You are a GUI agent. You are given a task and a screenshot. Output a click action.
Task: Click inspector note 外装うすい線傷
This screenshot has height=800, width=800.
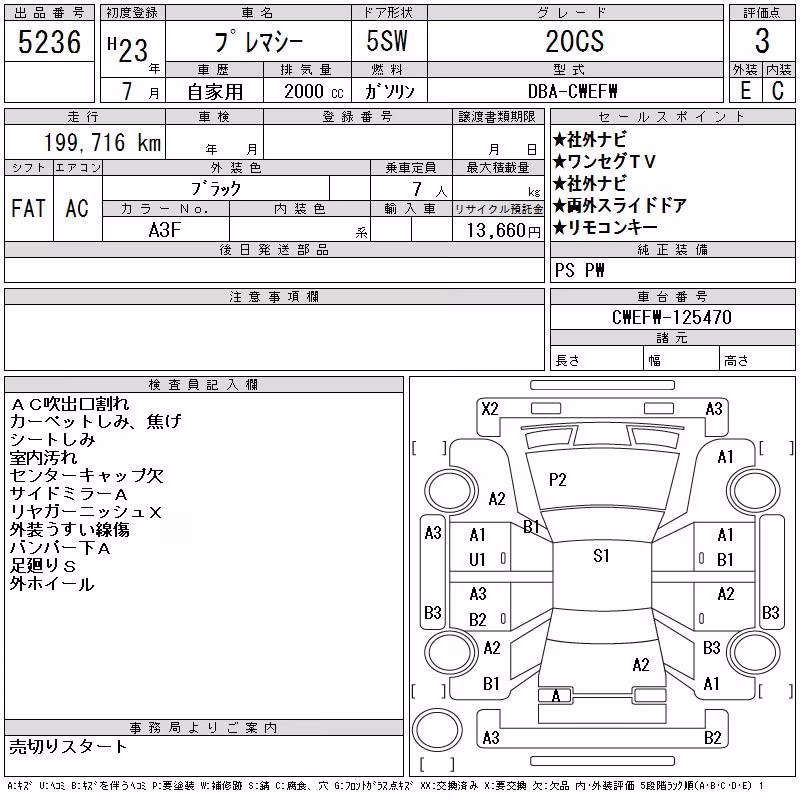[70, 530]
